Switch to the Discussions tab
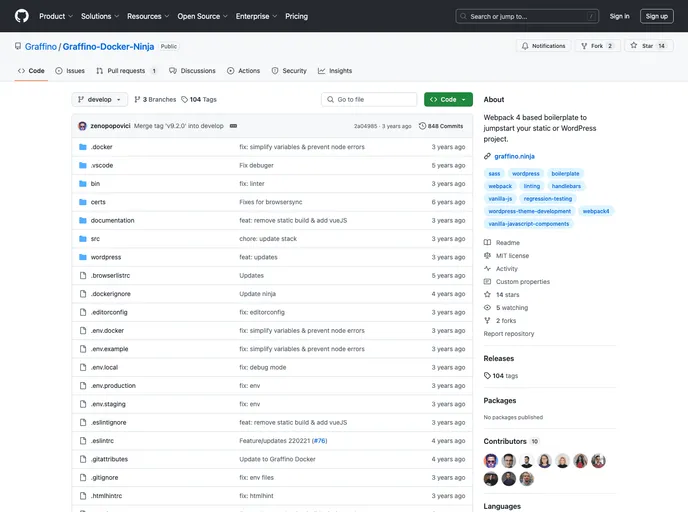 (192, 71)
